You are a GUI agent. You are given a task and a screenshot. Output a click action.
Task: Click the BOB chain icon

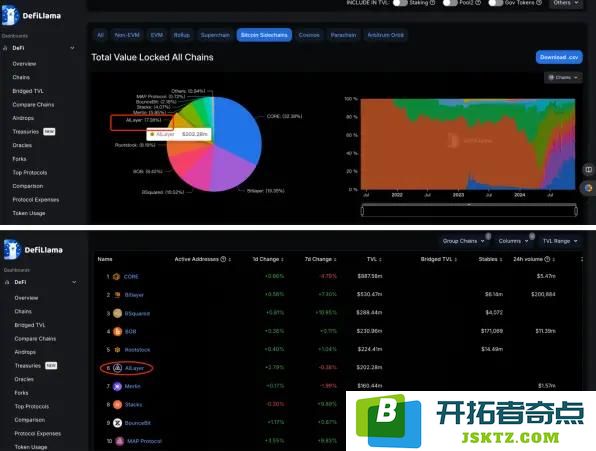(x=117, y=331)
